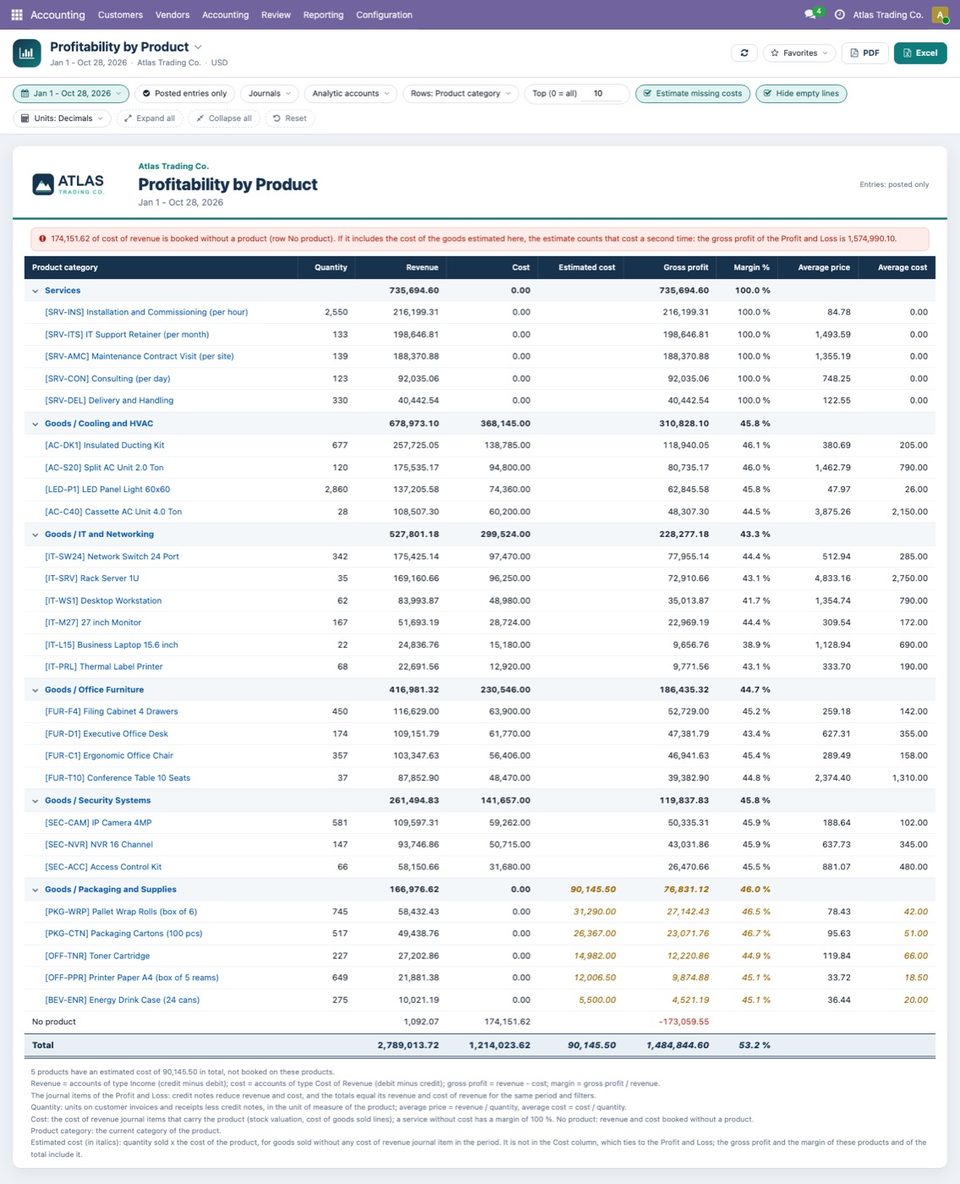Export the report to Excel
The image size is (960, 1184).
click(920, 53)
